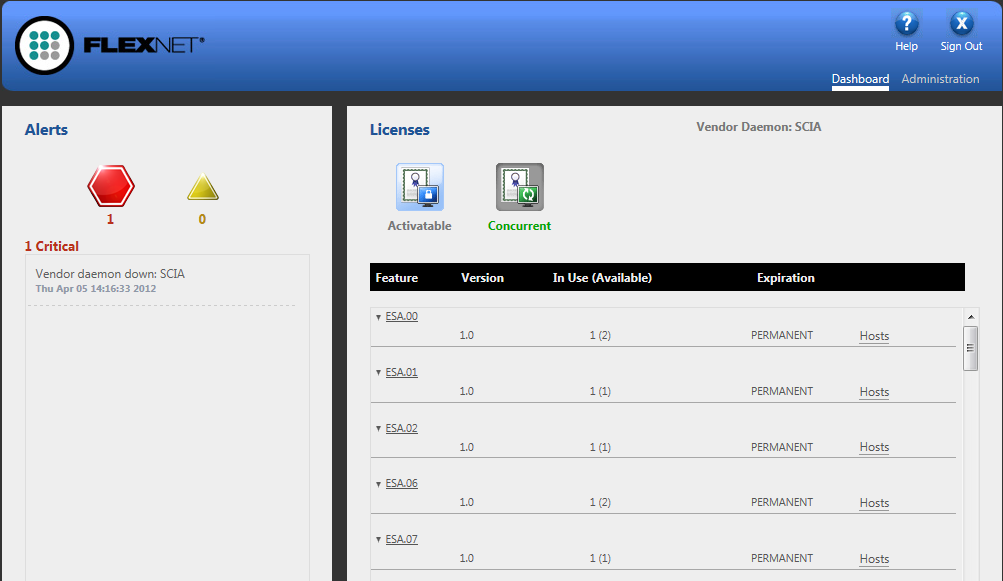Open the ESA.06 feature link
Viewport: 1003px width, 581px height.
tap(402, 483)
